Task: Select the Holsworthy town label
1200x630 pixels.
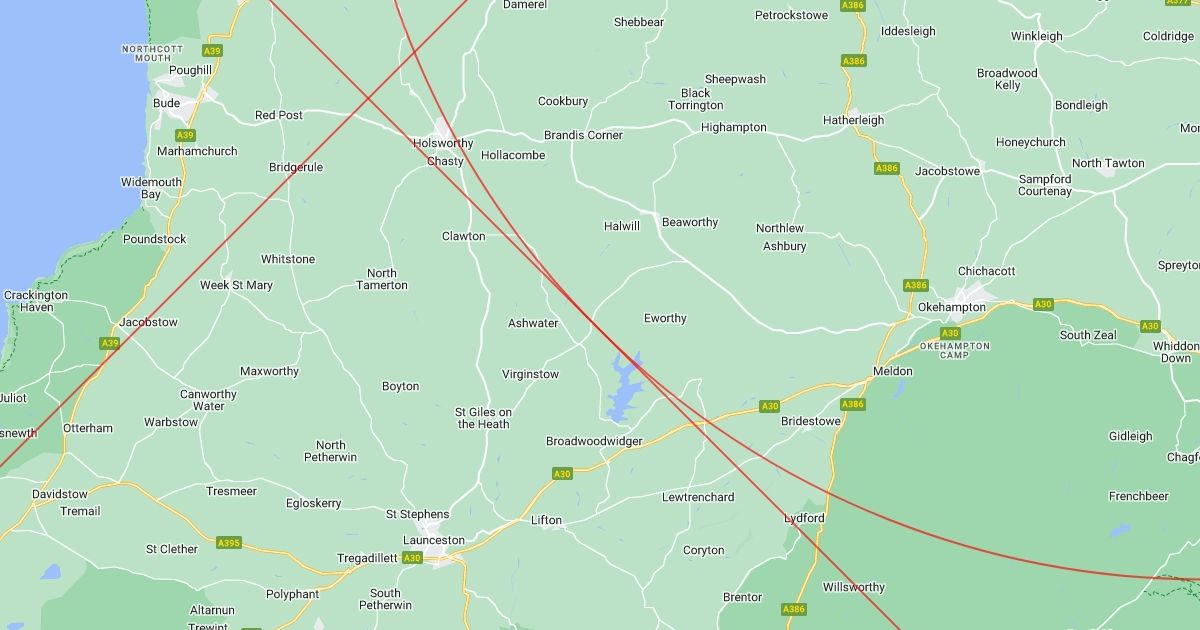Action: pos(443,143)
